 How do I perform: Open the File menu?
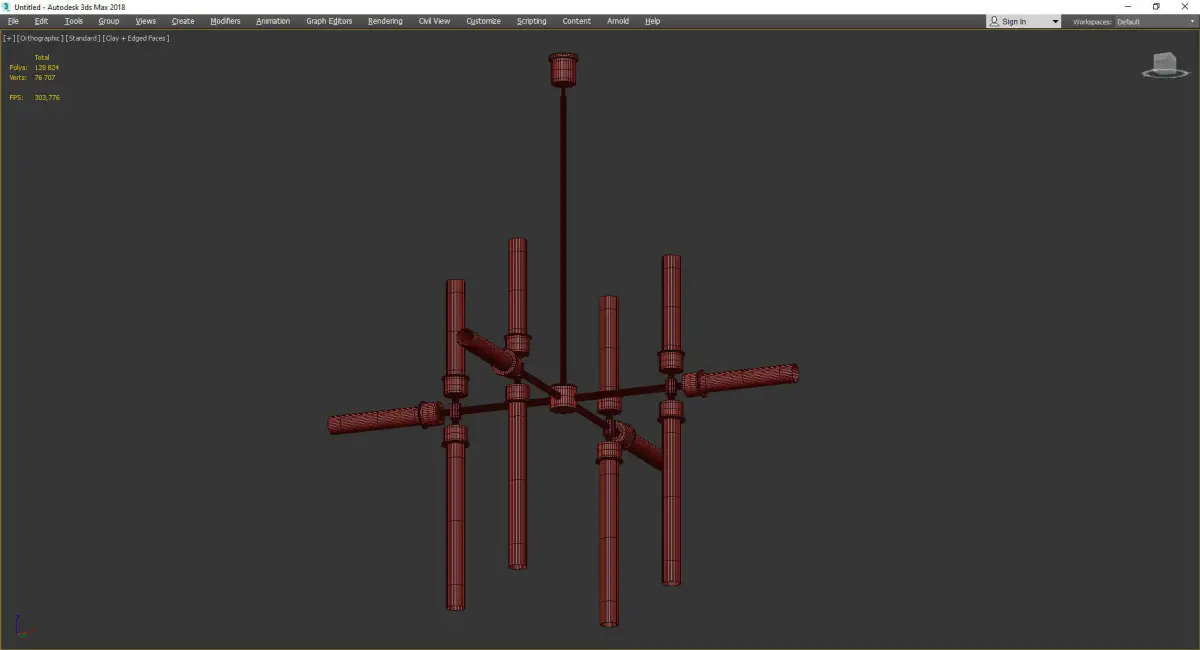coord(13,21)
